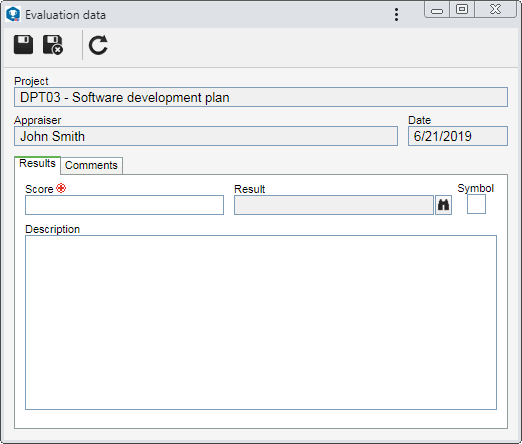Minimize the Evaluation data window
The width and height of the screenshot is (522, 444).
(437, 10)
